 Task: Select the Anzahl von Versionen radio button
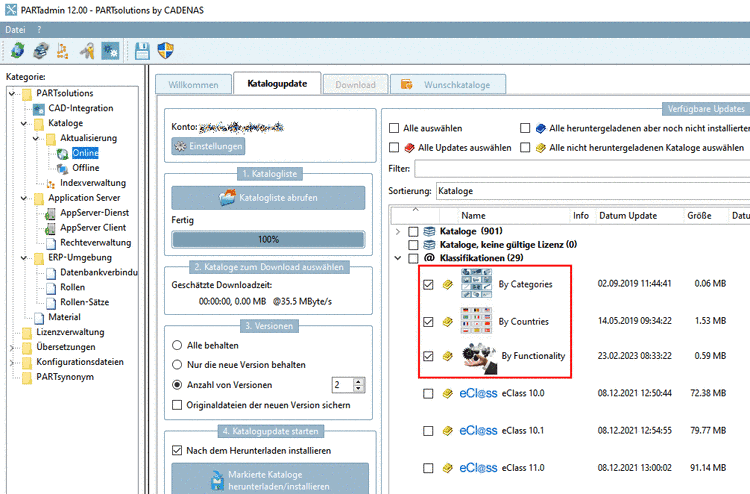click(x=177, y=384)
